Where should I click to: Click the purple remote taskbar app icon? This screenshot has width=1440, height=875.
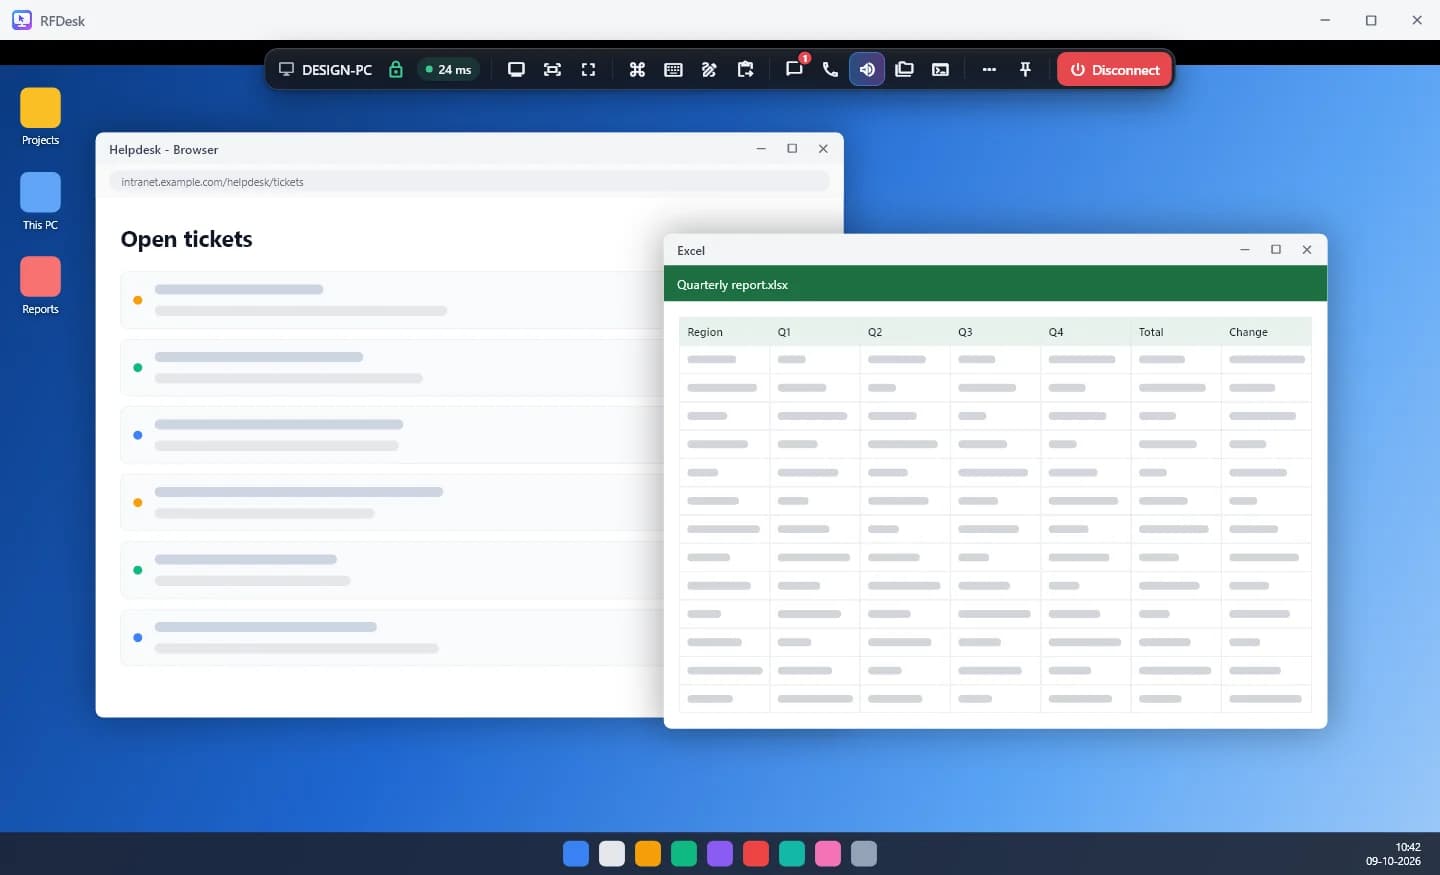(x=720, y=853)
